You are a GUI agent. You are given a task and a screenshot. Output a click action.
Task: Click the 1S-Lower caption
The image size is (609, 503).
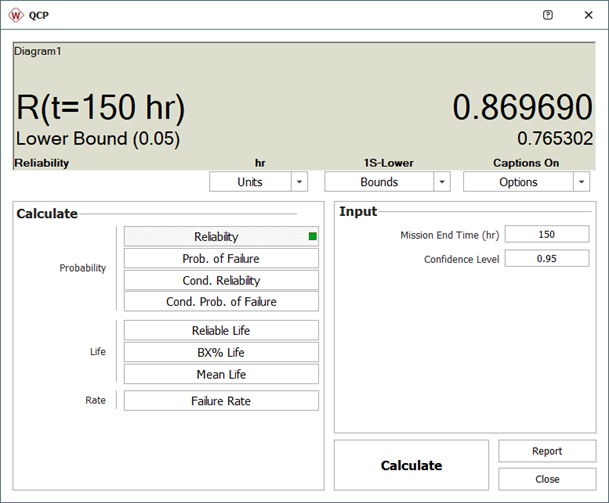point(388,163)
